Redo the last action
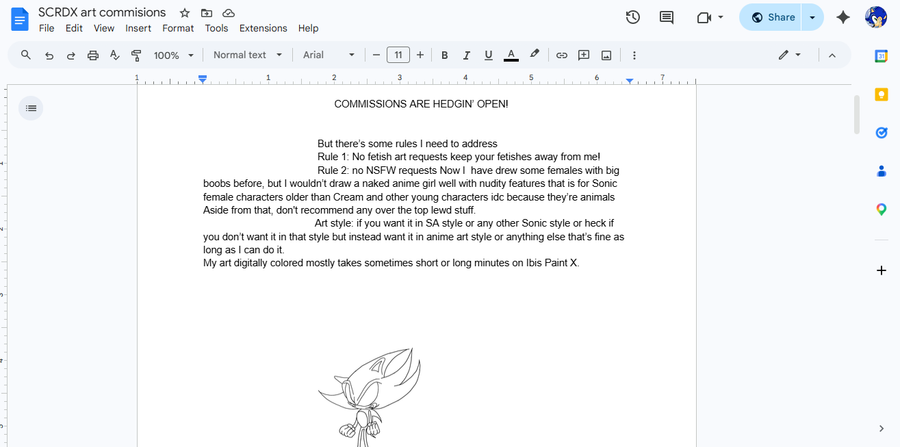This screenshot has height=447, width=900. click(71, 55)
